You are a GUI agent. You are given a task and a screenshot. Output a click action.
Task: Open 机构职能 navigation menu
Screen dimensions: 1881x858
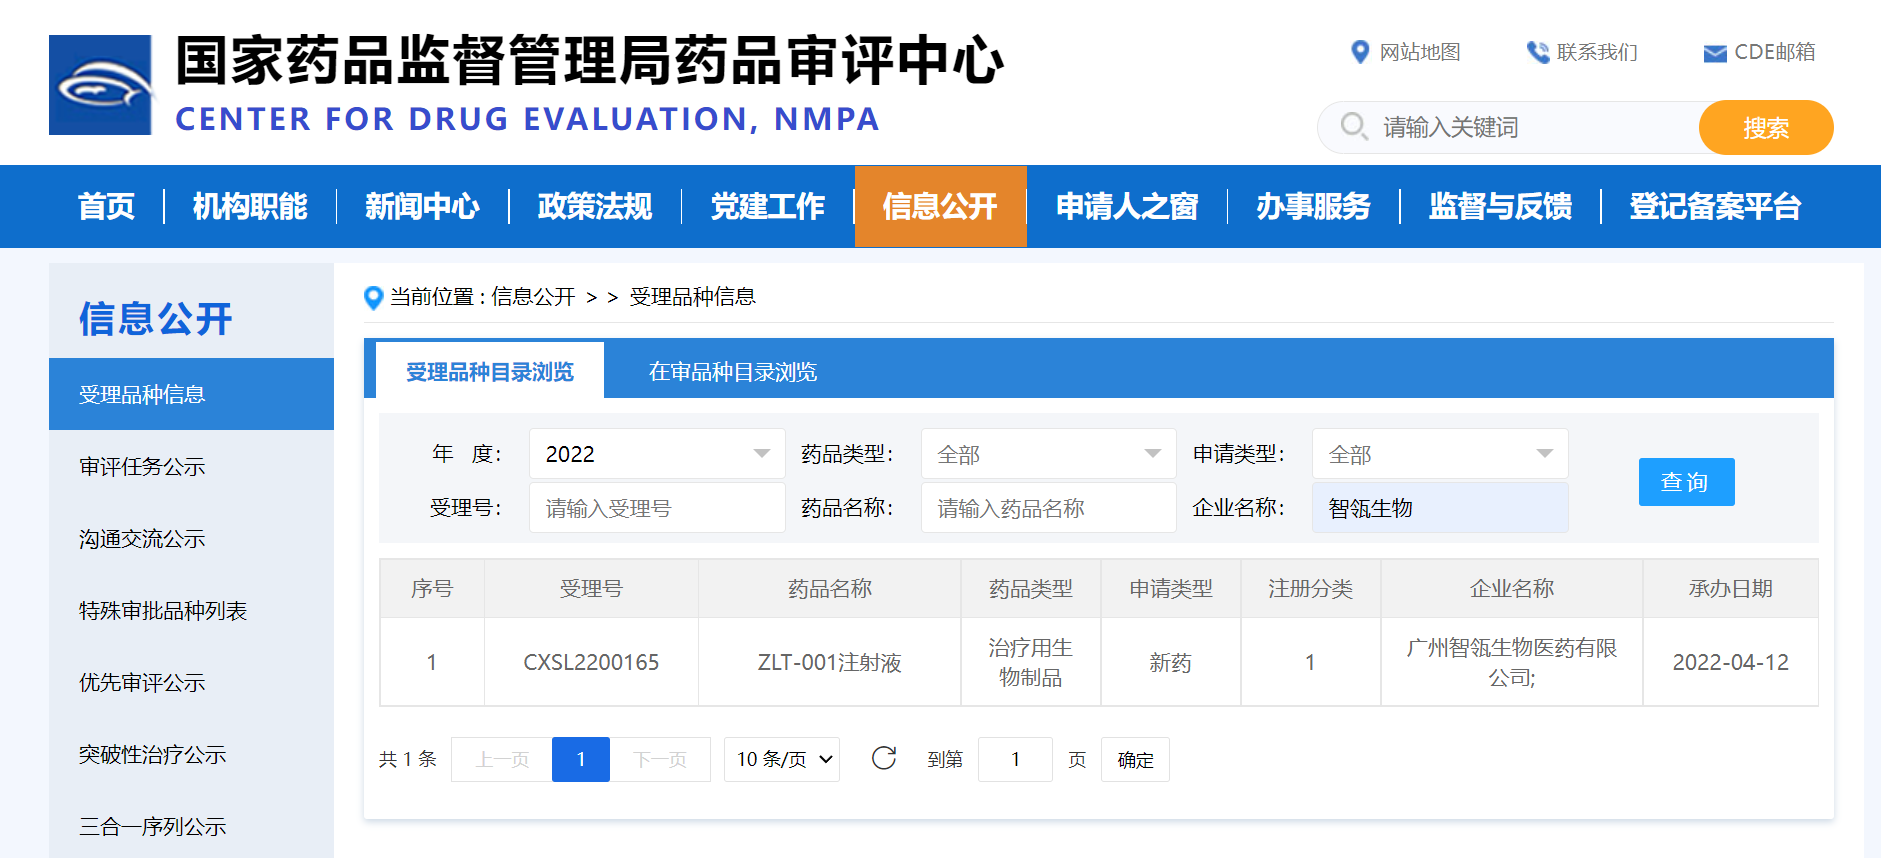click(250, 206)
